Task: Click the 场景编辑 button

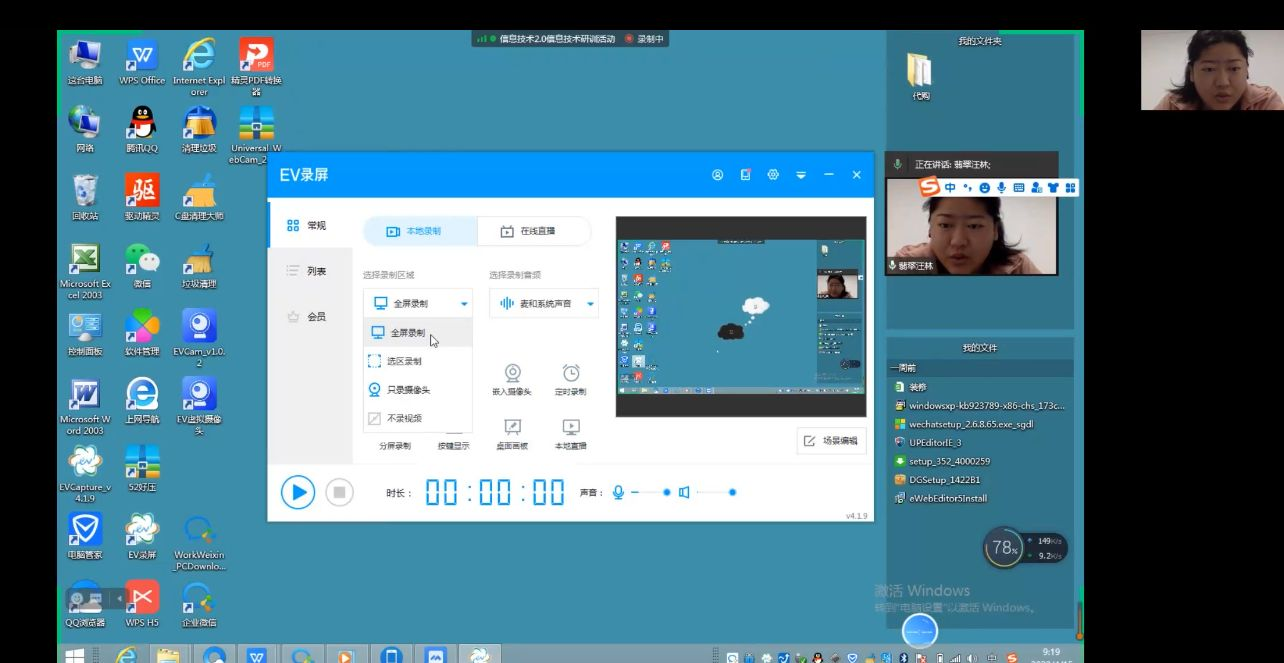Action: [831, 440]
